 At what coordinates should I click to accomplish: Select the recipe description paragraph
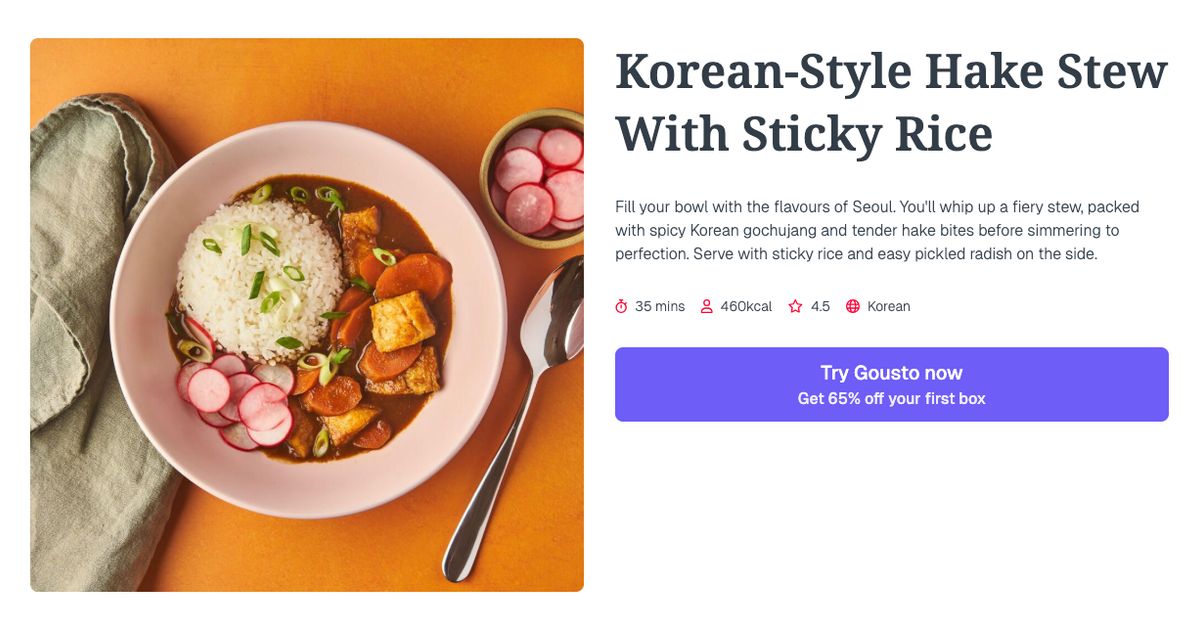[877, 230]
